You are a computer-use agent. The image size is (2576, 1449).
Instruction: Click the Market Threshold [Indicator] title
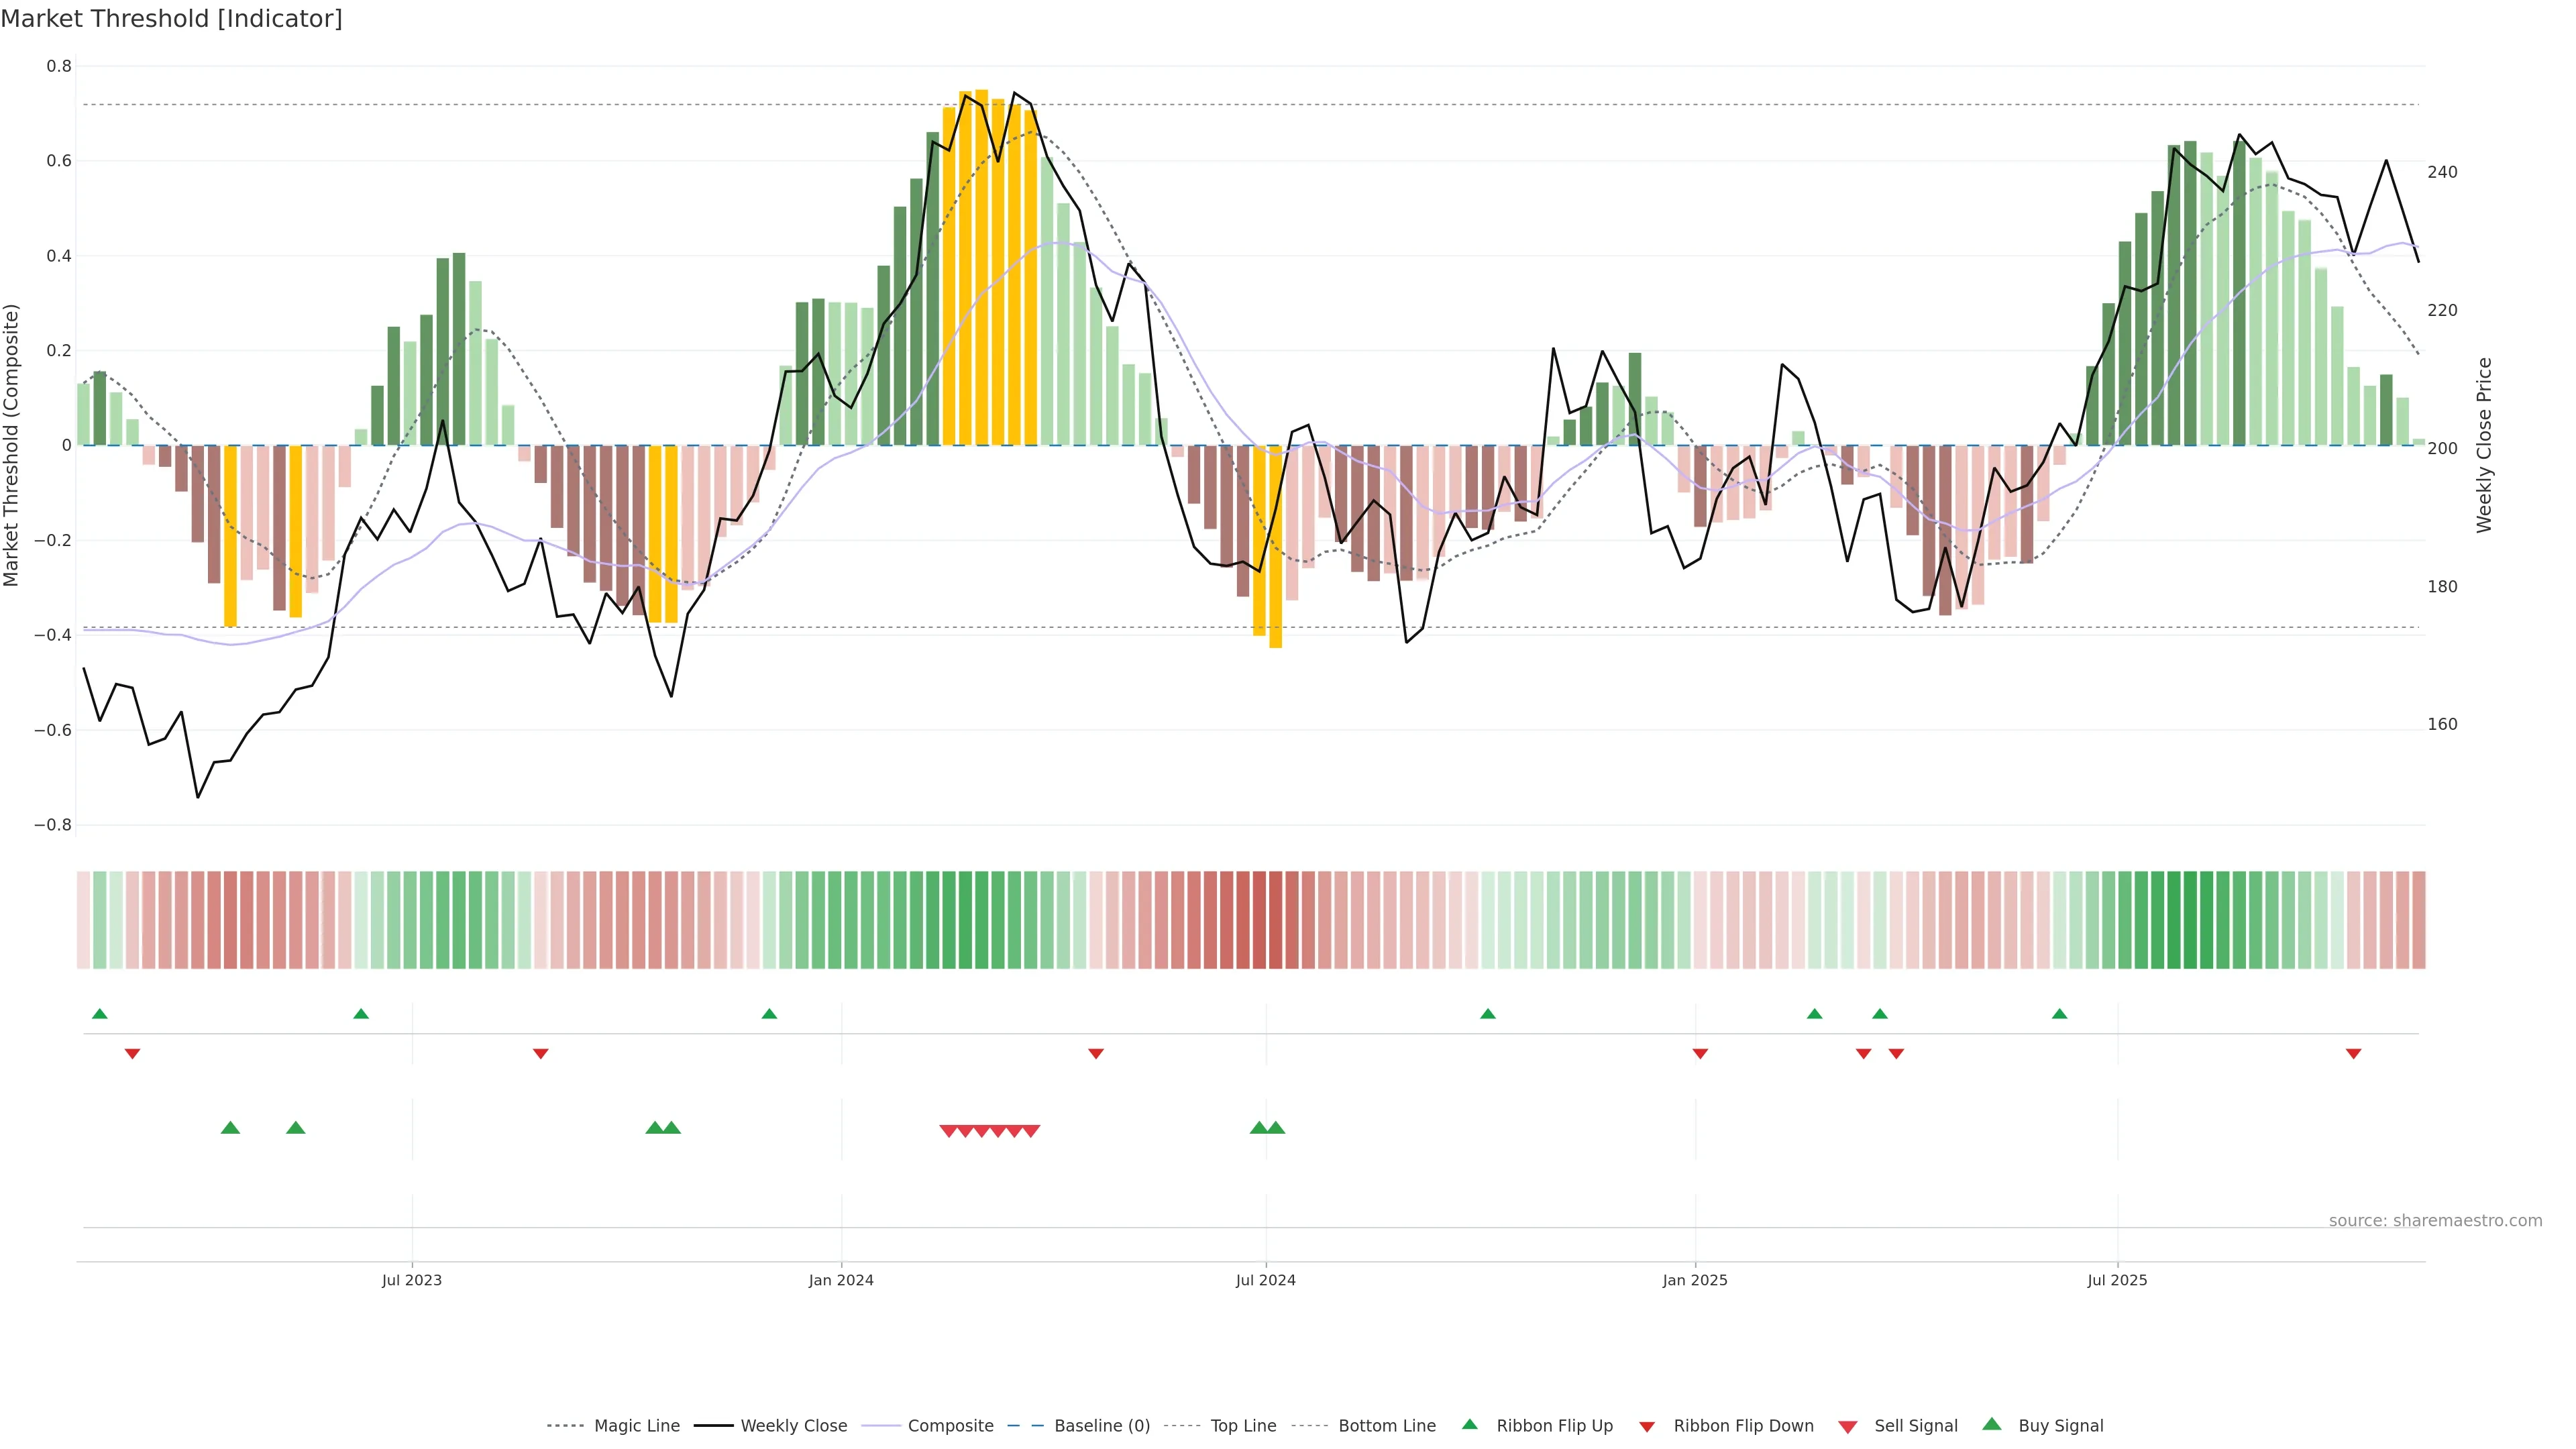pyautogui.click(x=171, y=19)
